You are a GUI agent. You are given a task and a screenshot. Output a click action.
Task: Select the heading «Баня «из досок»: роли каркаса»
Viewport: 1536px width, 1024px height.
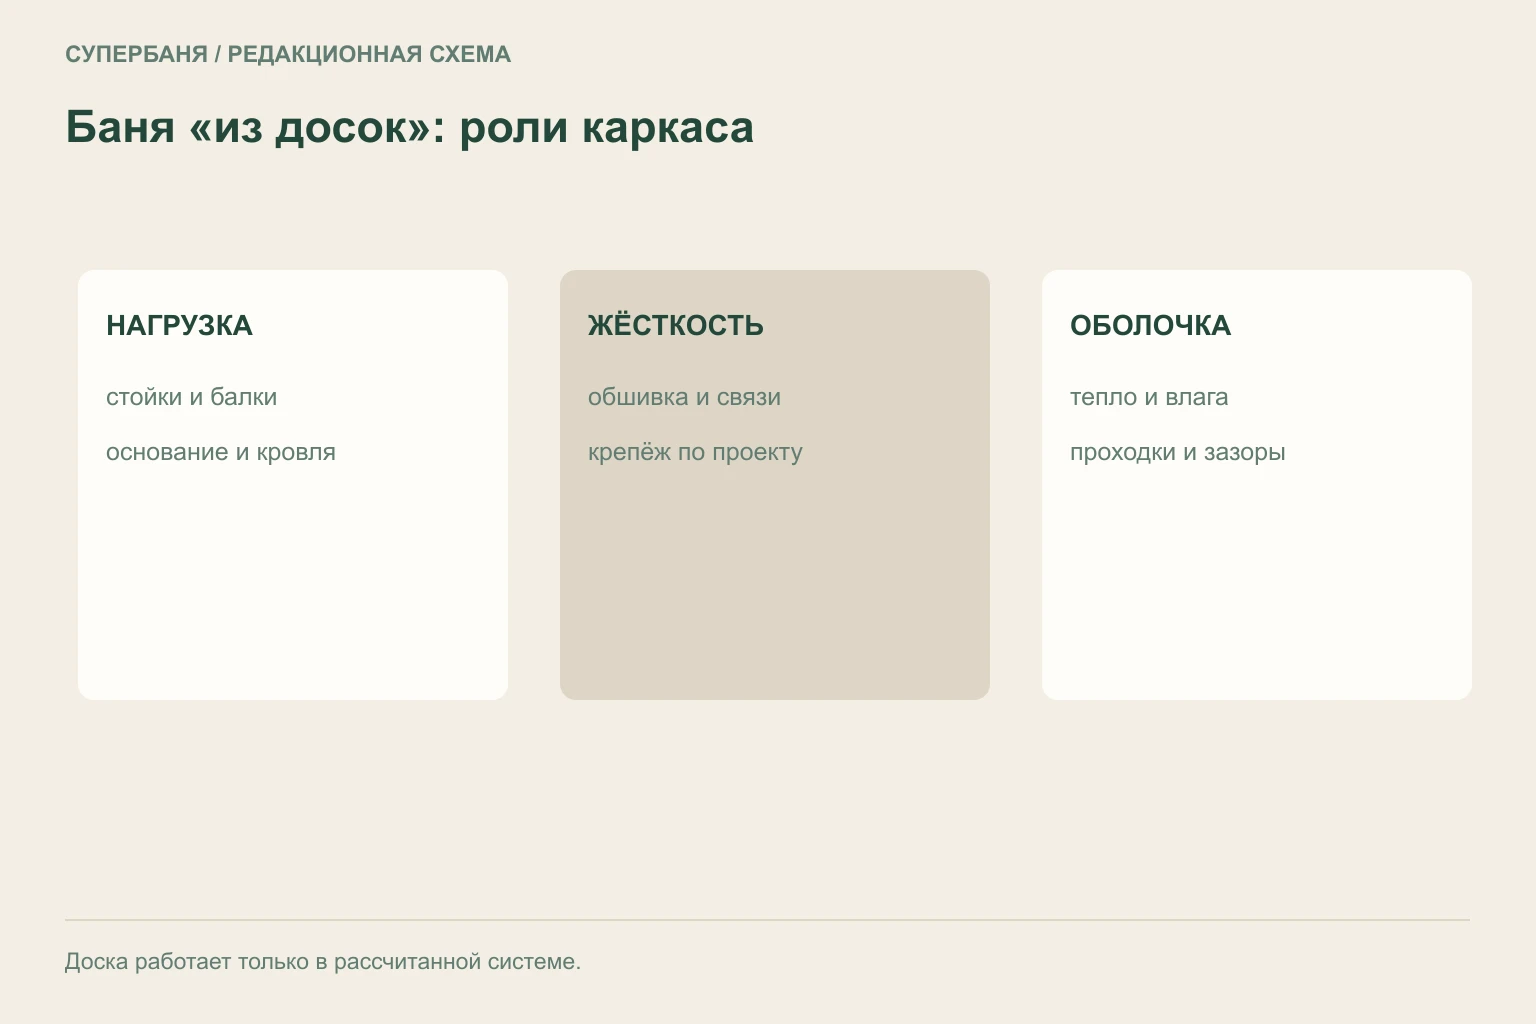pyautogui.click(x=409, y=127)
